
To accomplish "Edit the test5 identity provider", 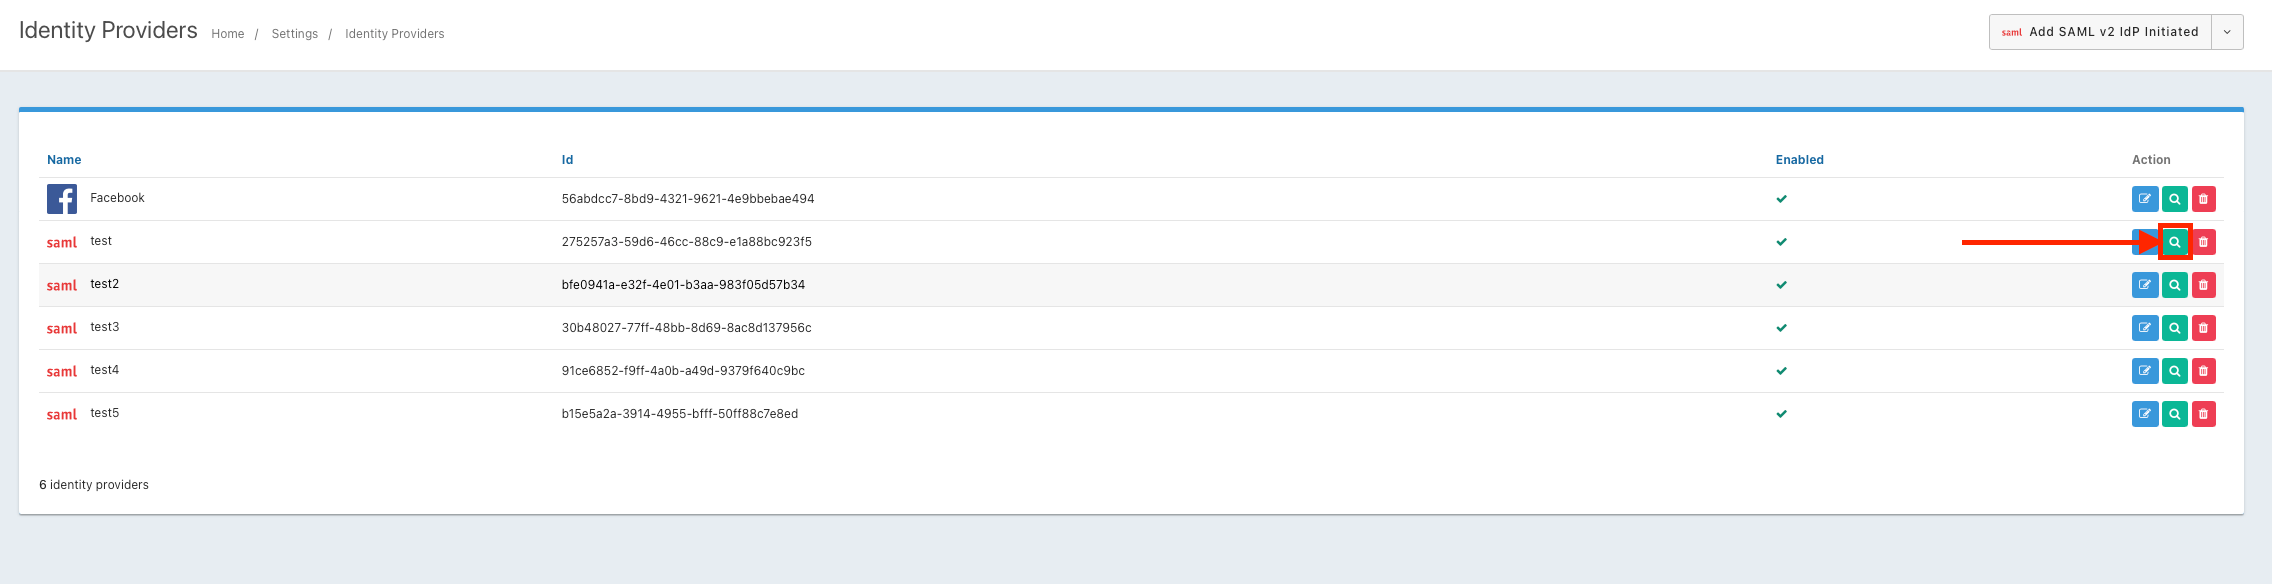I will tap(2144, 414).
